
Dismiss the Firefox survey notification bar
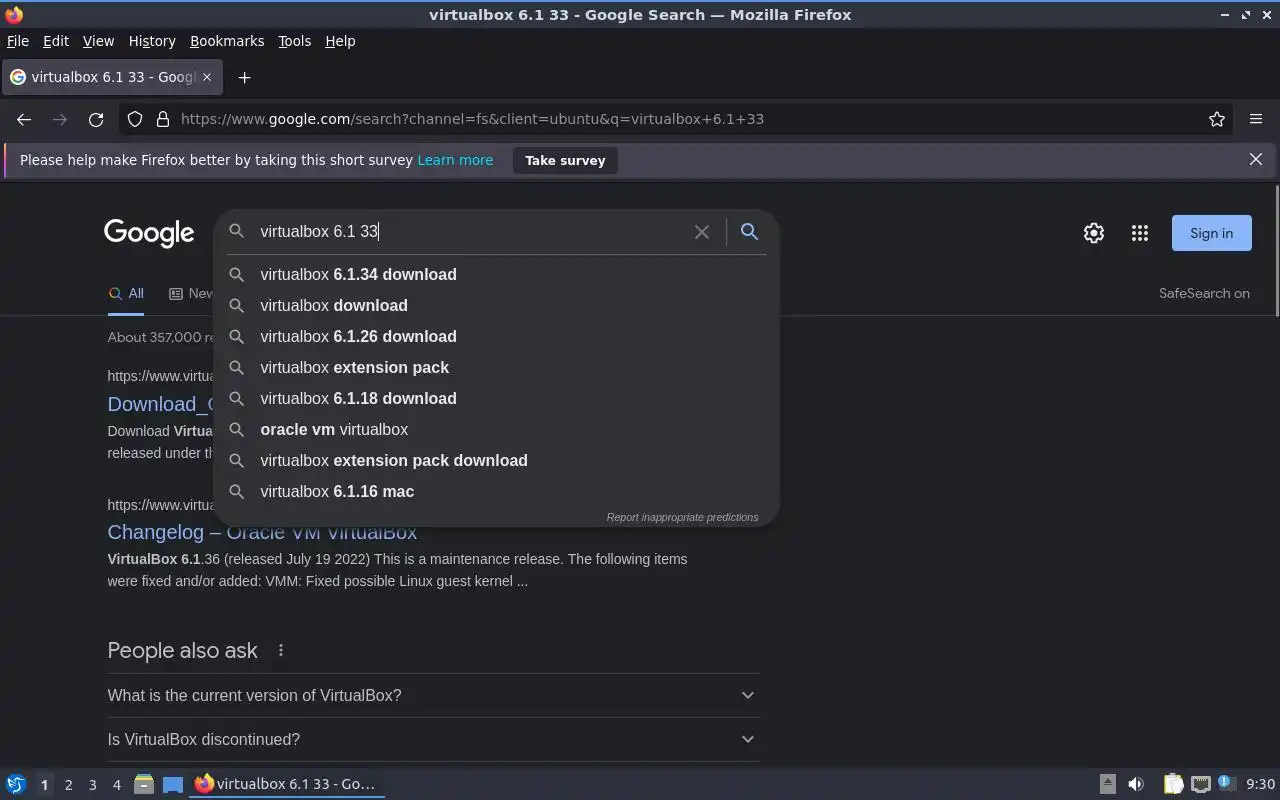[x=1256, y=160]
